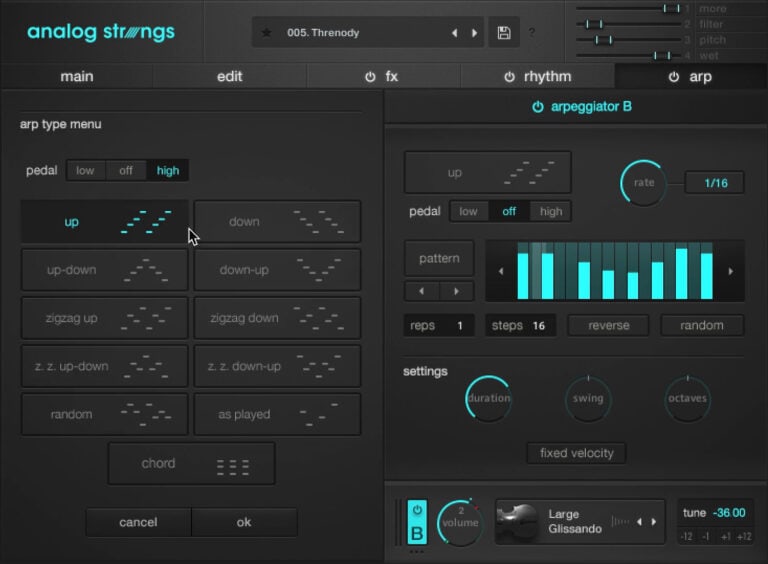Raise tune by 1 semitone
This screenshot has width=768, height=564.
[x=725, y=537]
